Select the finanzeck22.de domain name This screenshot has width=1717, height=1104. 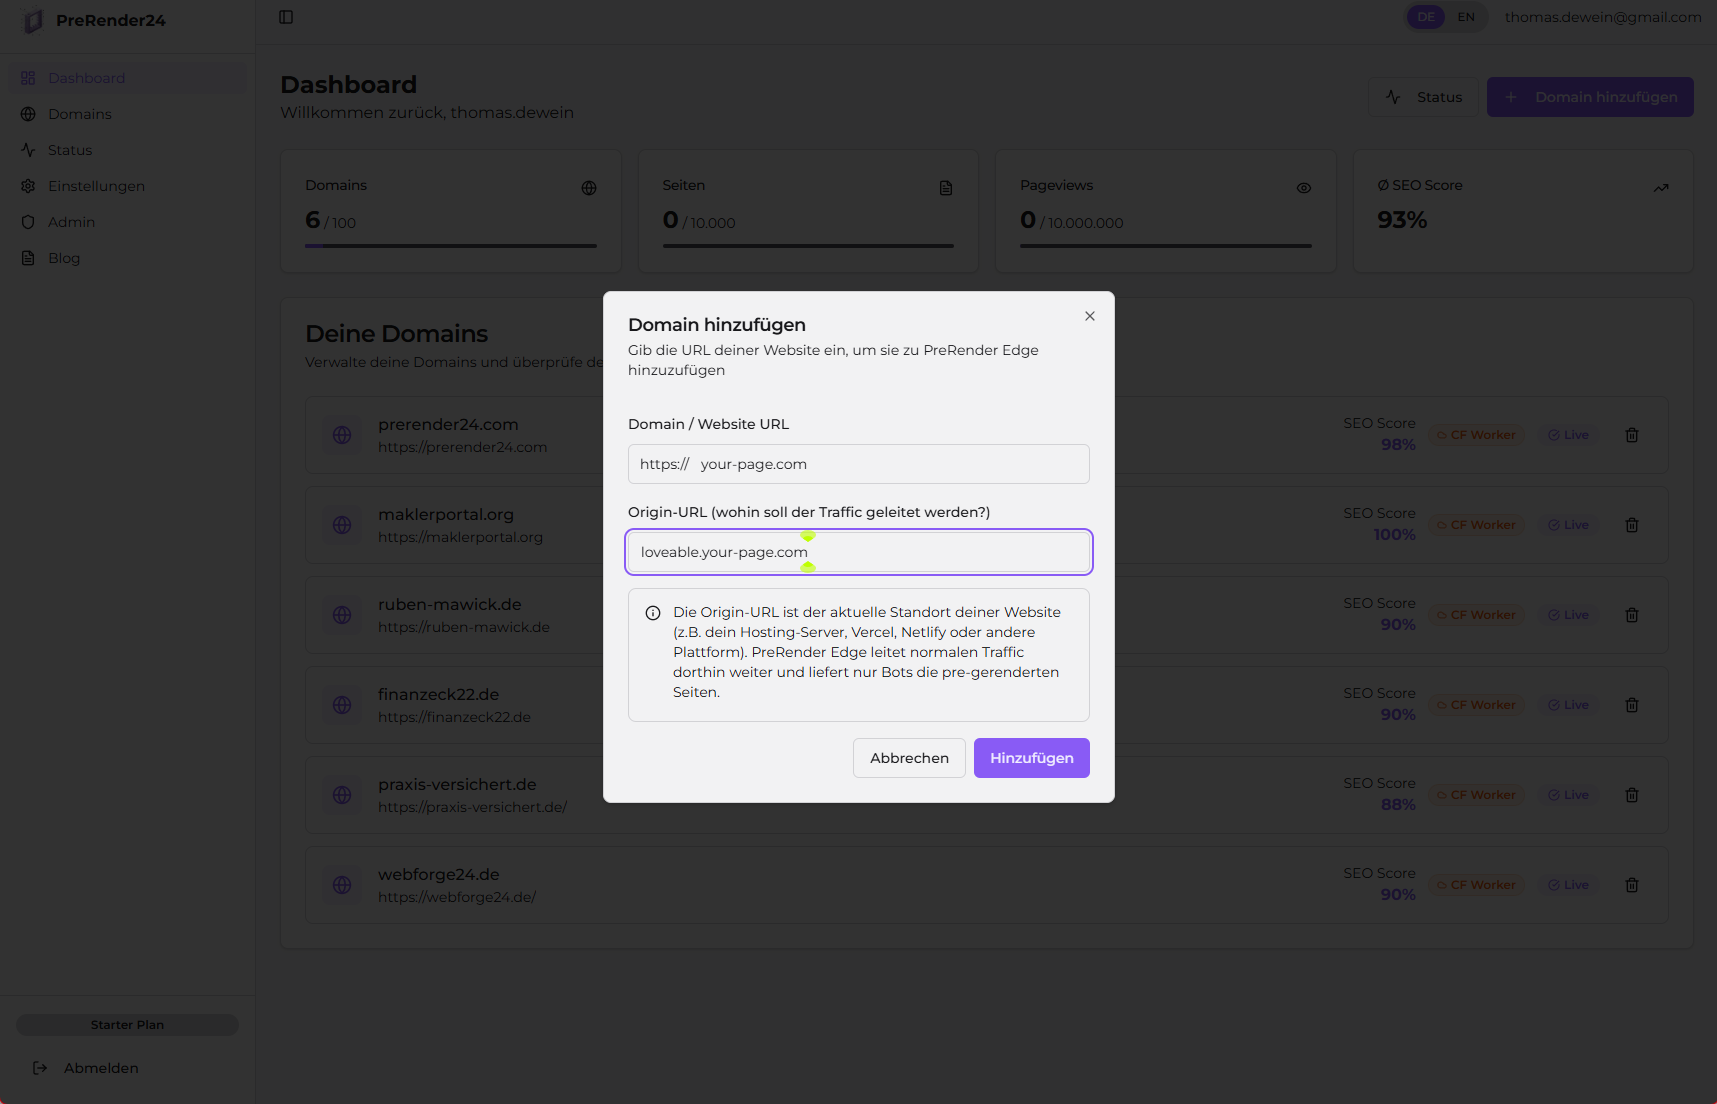(438, 694)
